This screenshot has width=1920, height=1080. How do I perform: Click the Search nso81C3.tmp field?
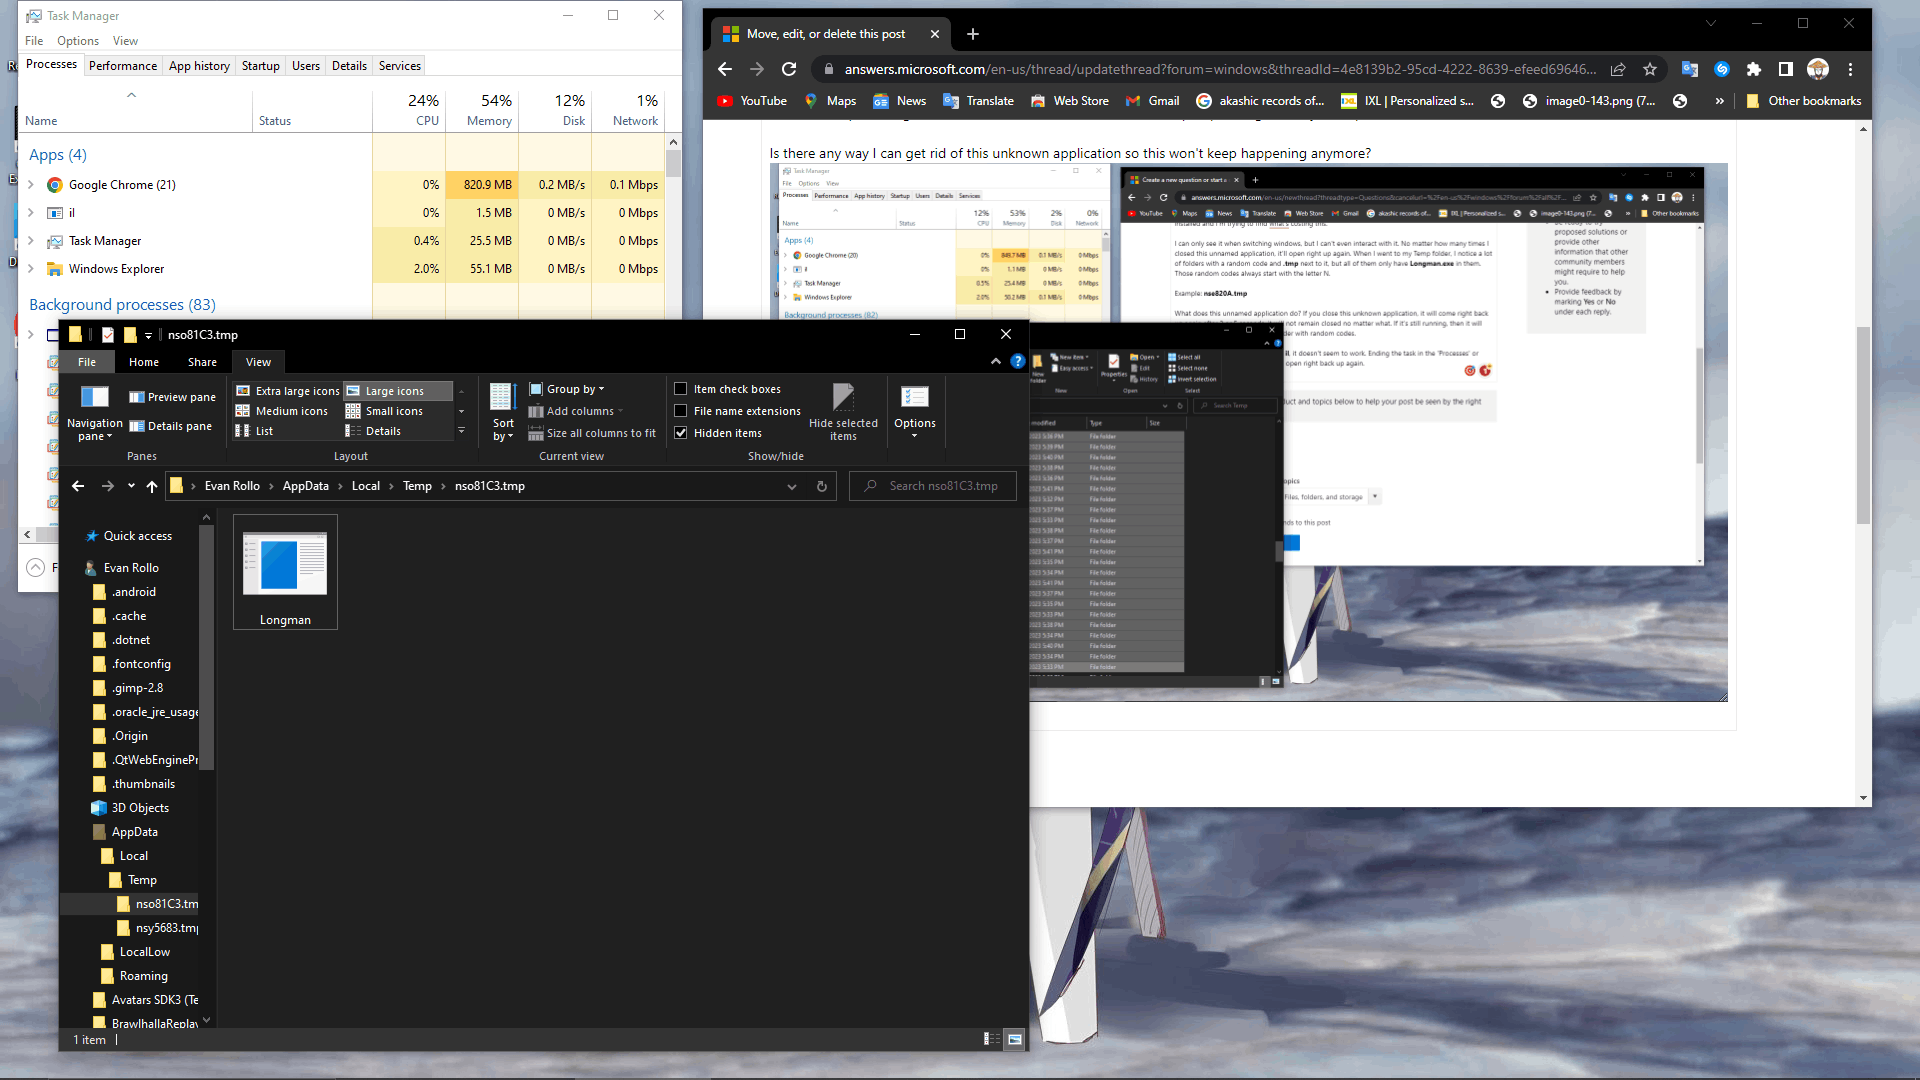click(933, 486)
